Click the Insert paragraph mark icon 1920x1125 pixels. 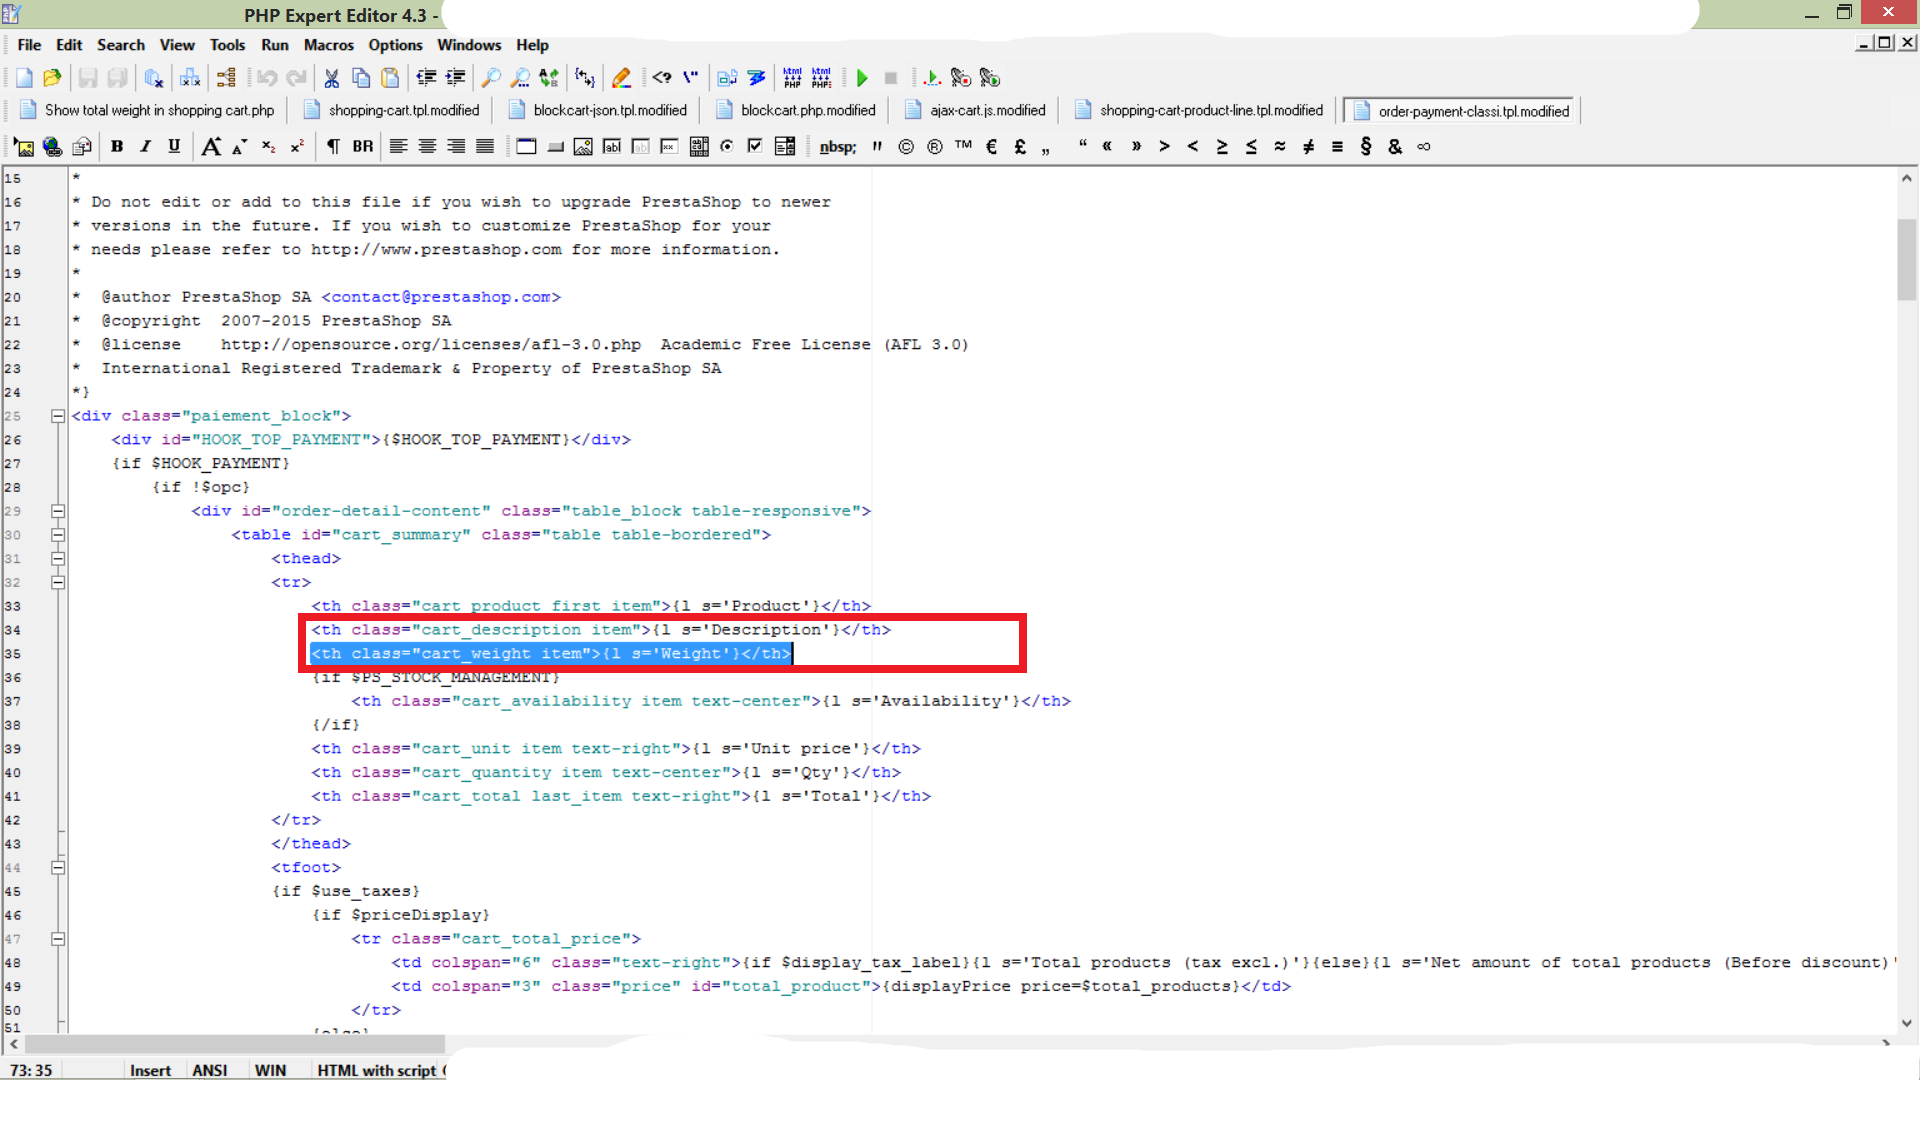[x=333, y=147]
